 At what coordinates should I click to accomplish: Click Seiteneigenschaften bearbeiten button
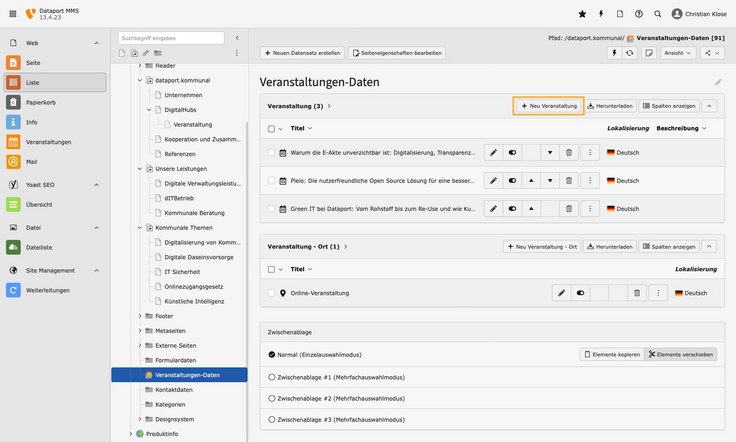coord(400,52)
